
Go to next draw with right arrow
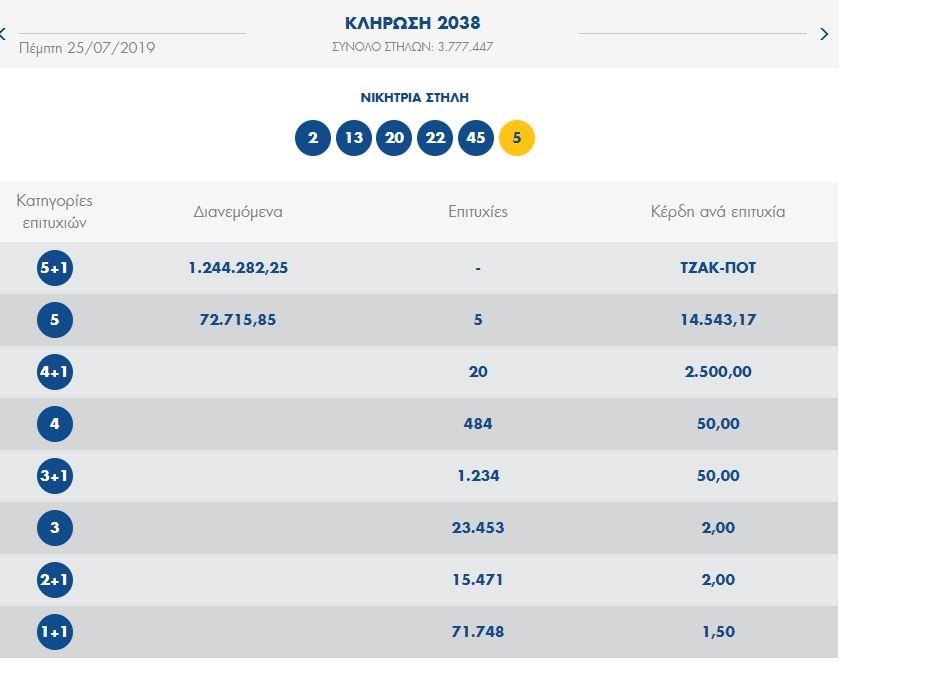pyautogui.click(x=824, y=34)
